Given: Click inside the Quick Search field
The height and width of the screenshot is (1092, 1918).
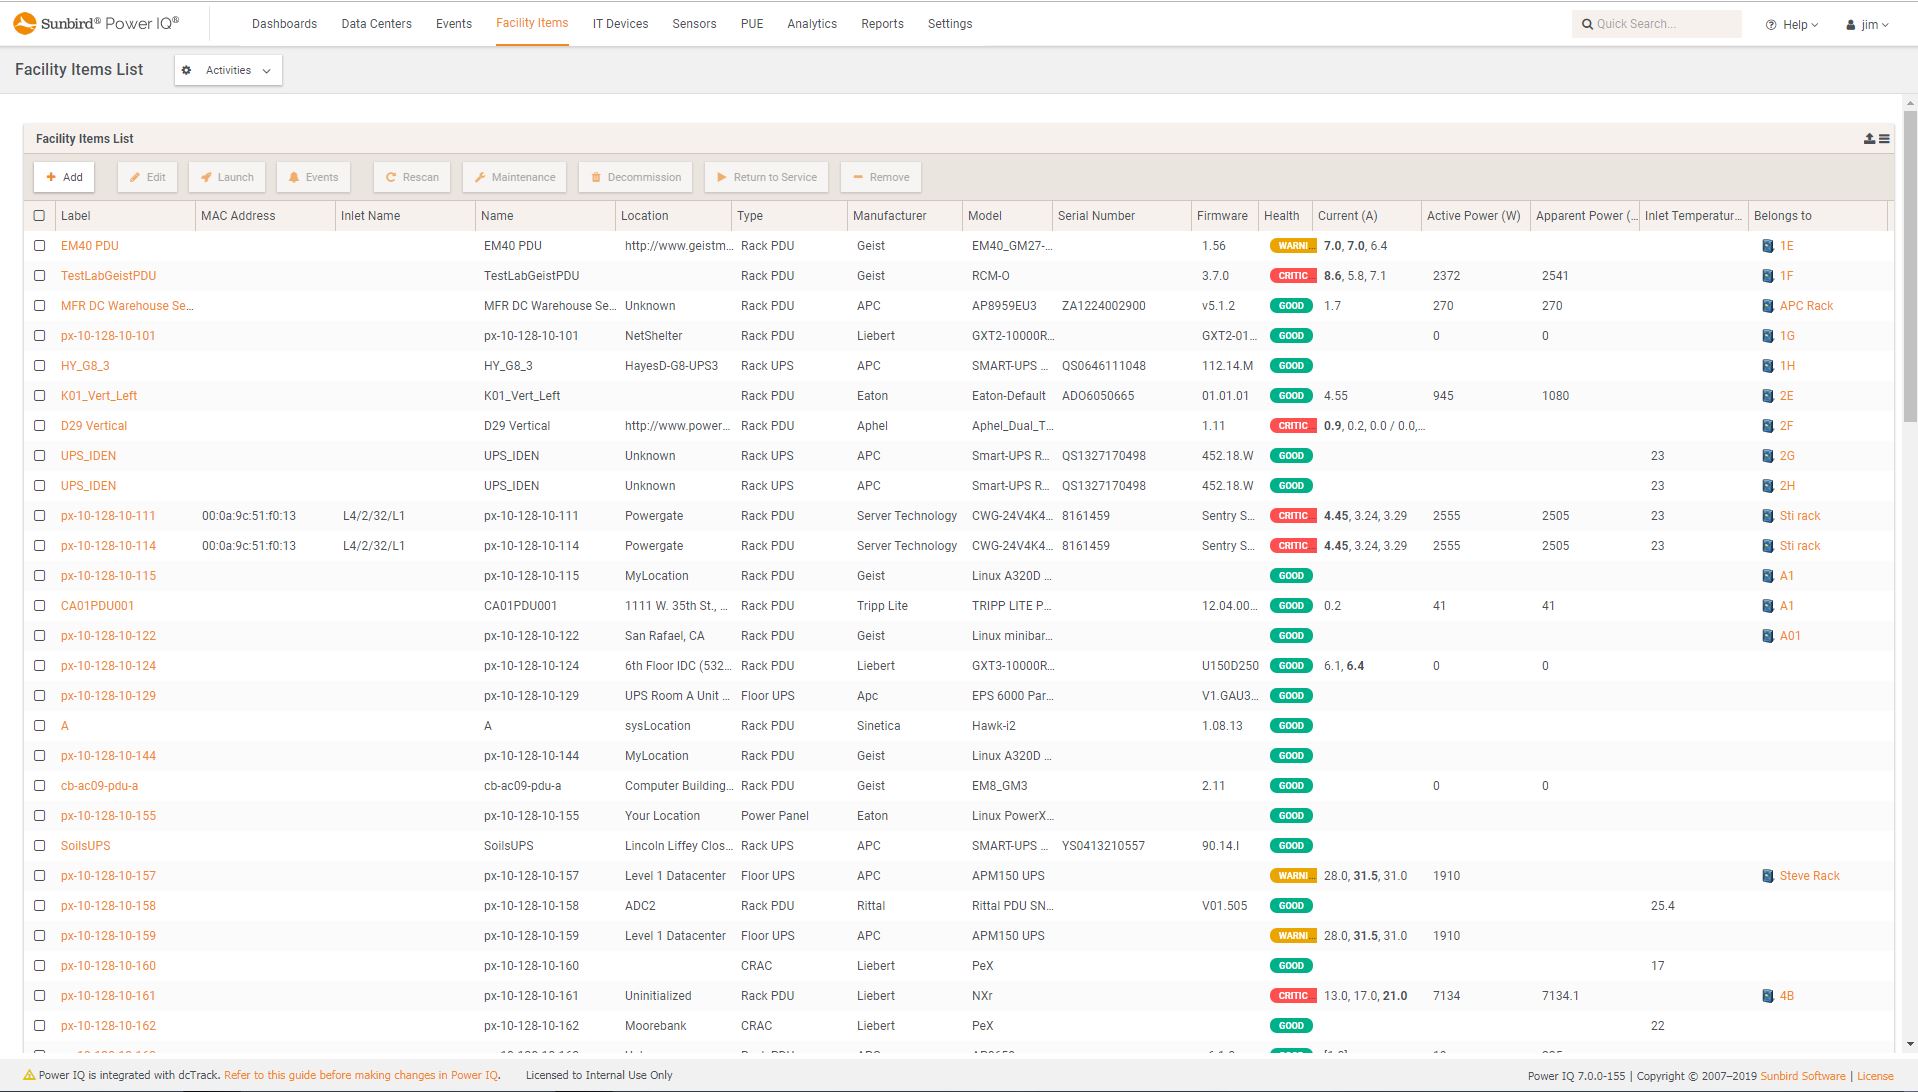Looking at the screenshot, I should point(1655,23).
